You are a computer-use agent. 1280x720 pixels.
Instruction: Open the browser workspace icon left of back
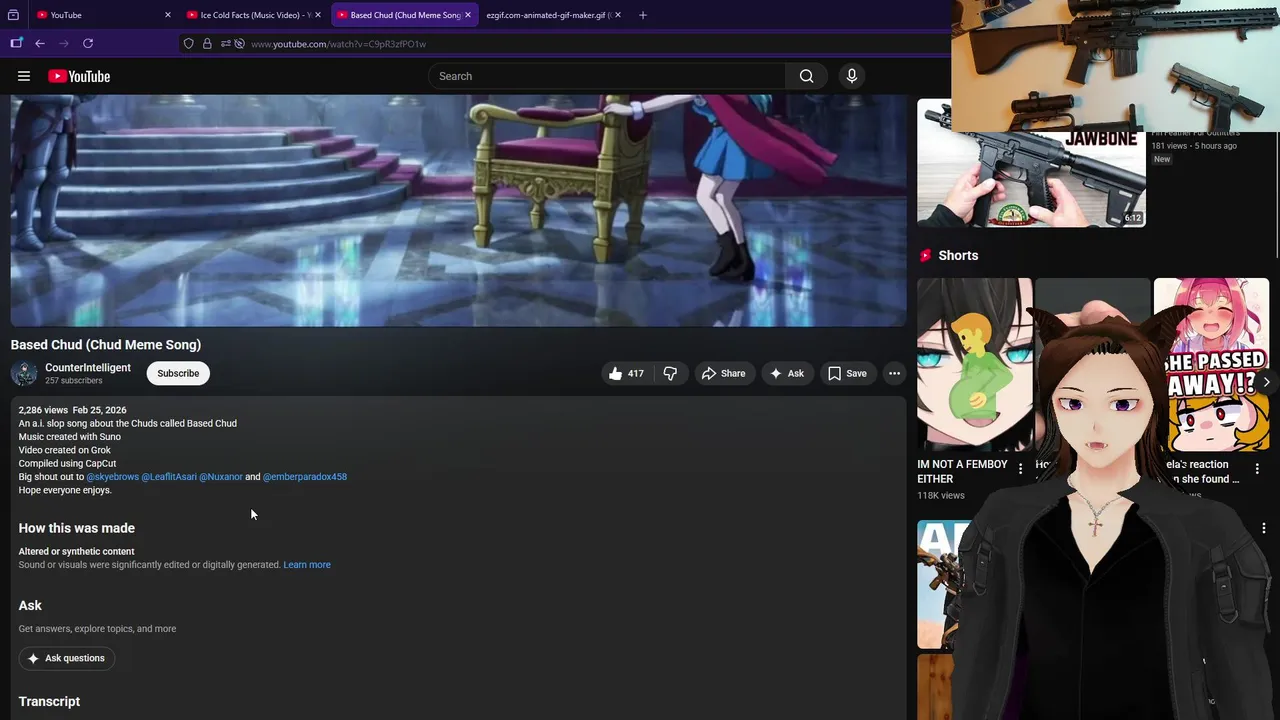click(16, 43)
